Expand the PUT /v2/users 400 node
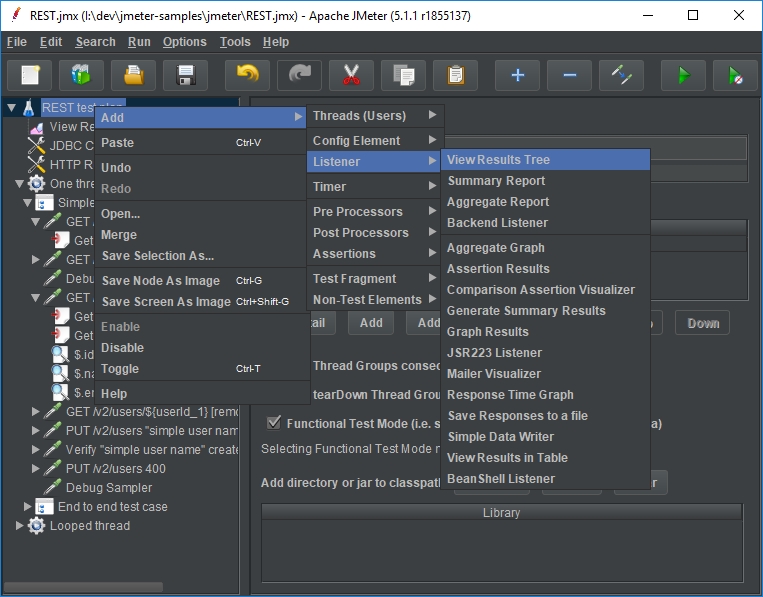Viewport: 763px width, 597px height. 35,469
